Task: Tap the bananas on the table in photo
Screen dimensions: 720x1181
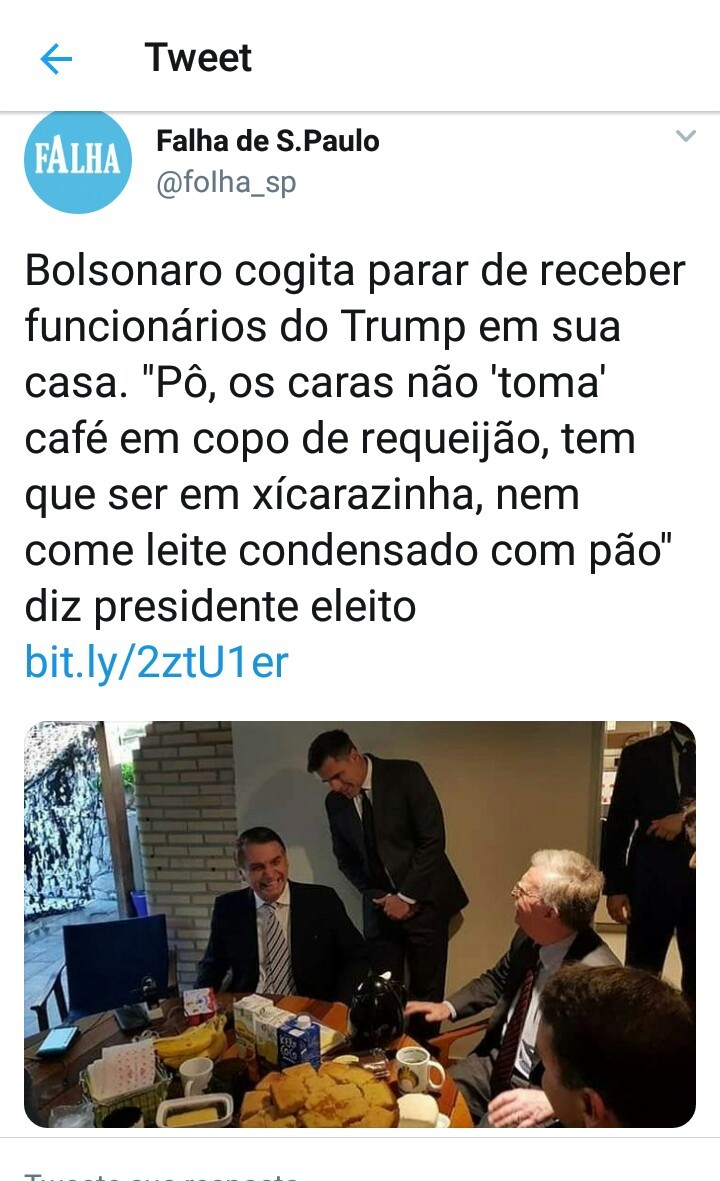Action: 189,1040
